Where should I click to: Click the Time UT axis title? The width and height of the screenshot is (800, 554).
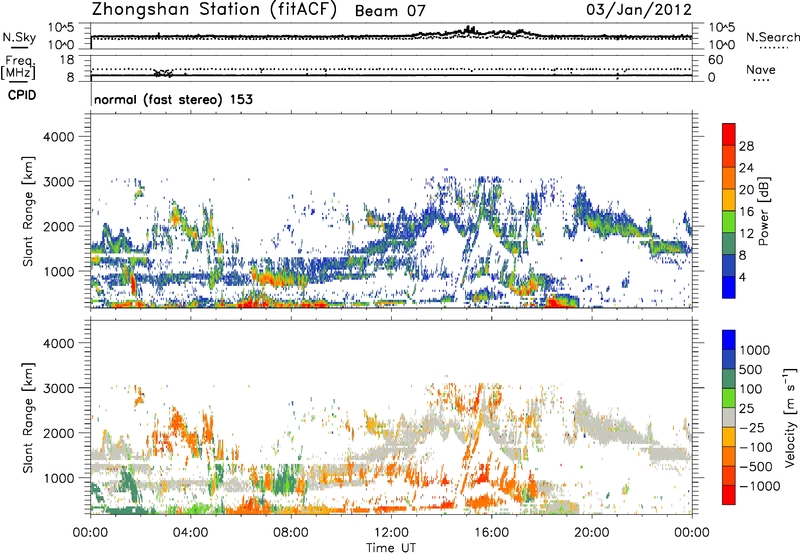(x=391, y=548)
